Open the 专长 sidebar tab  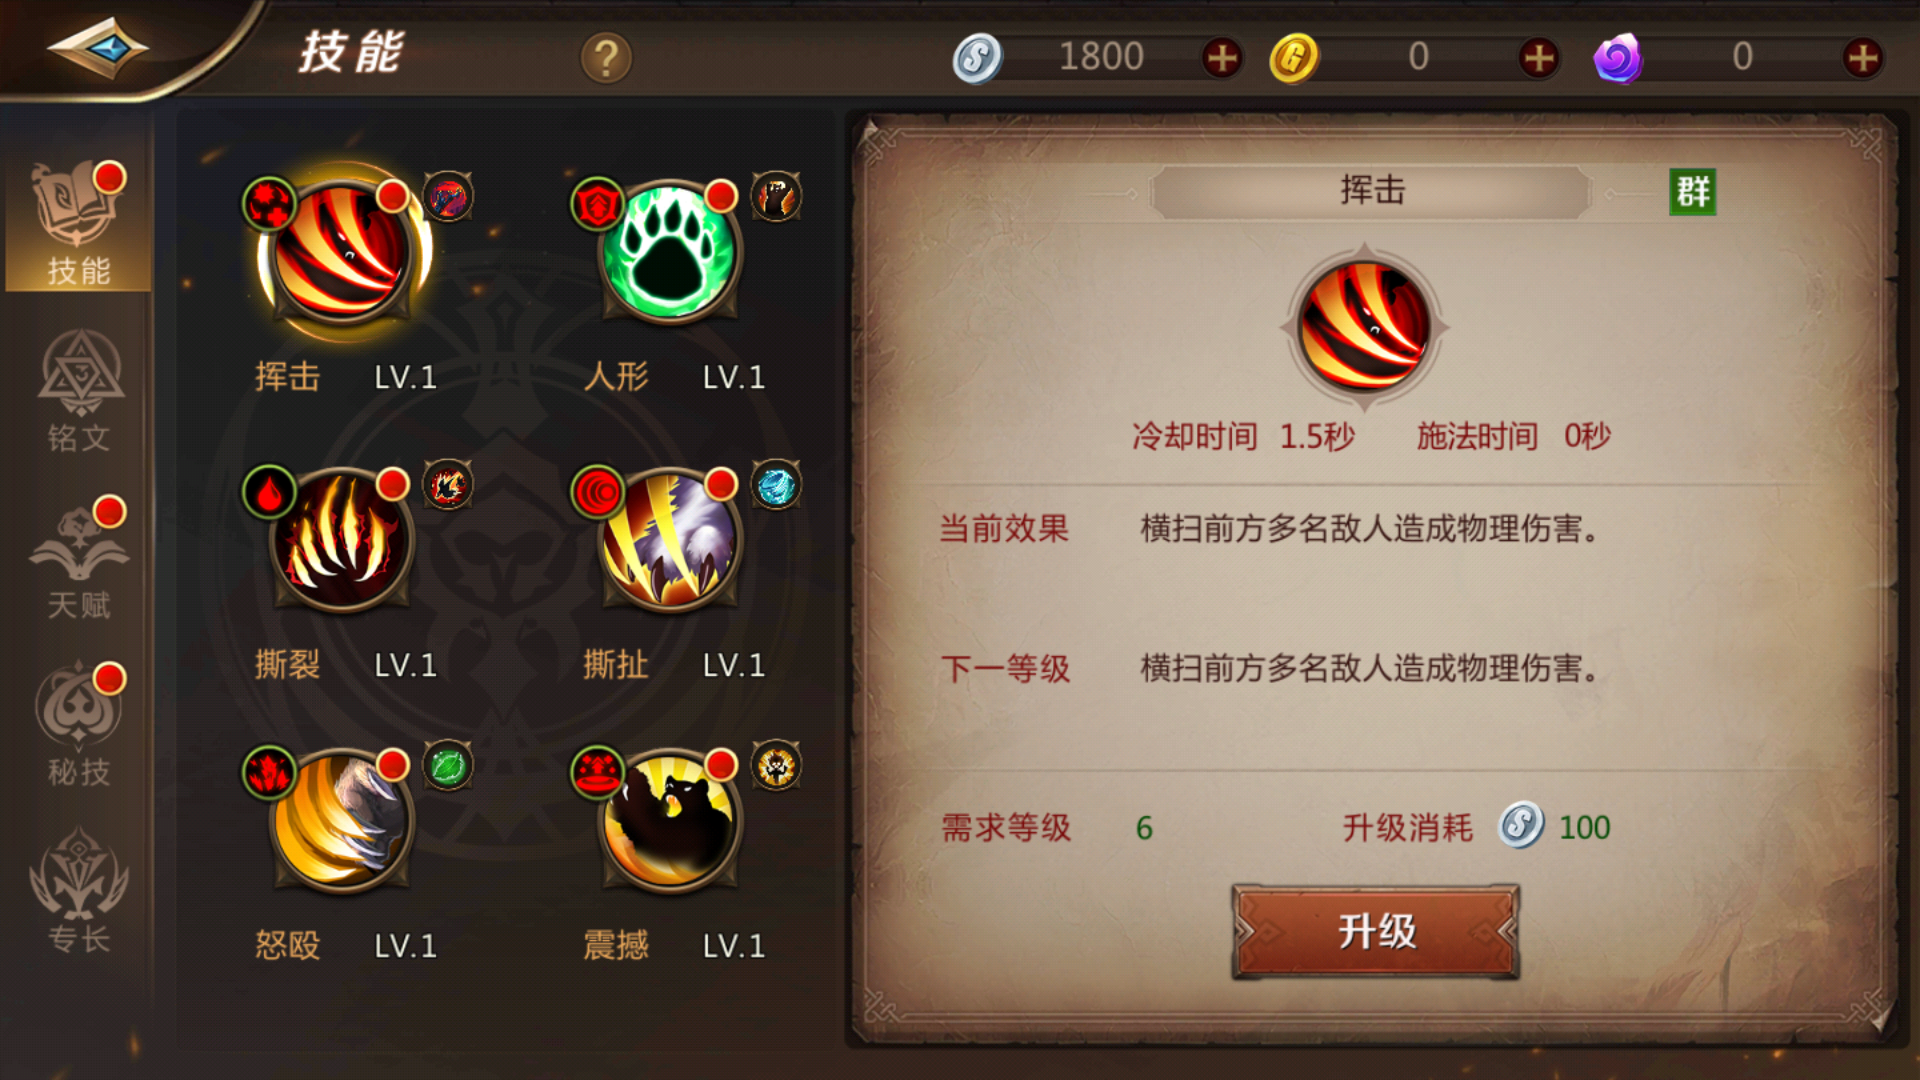pyautogui.click(x=79, y=892)
